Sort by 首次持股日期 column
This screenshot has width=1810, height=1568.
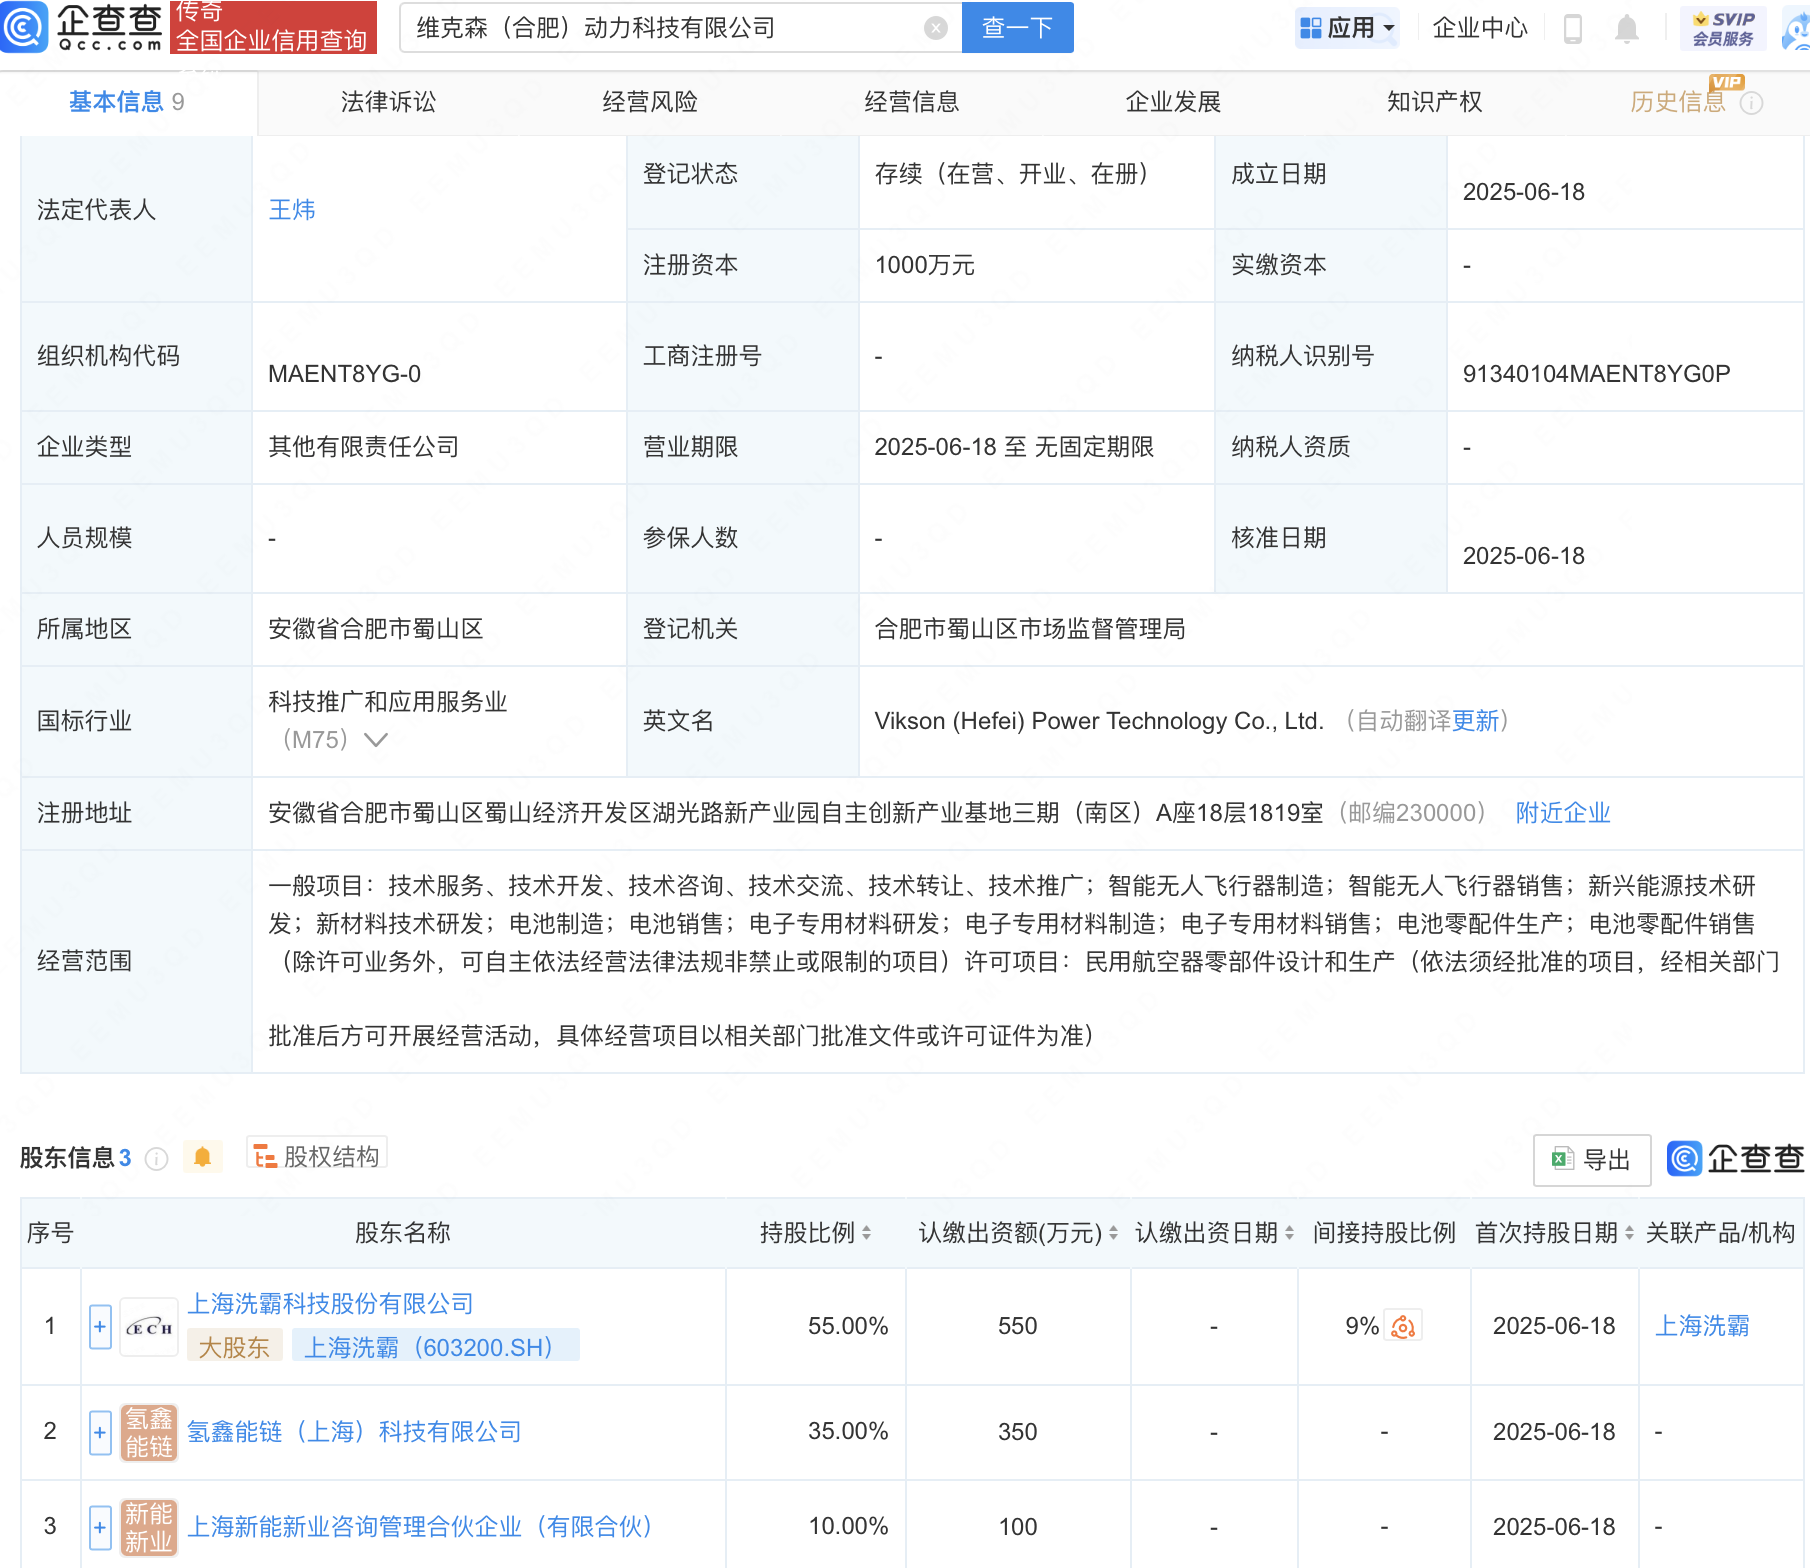tap(1629, 1233)
